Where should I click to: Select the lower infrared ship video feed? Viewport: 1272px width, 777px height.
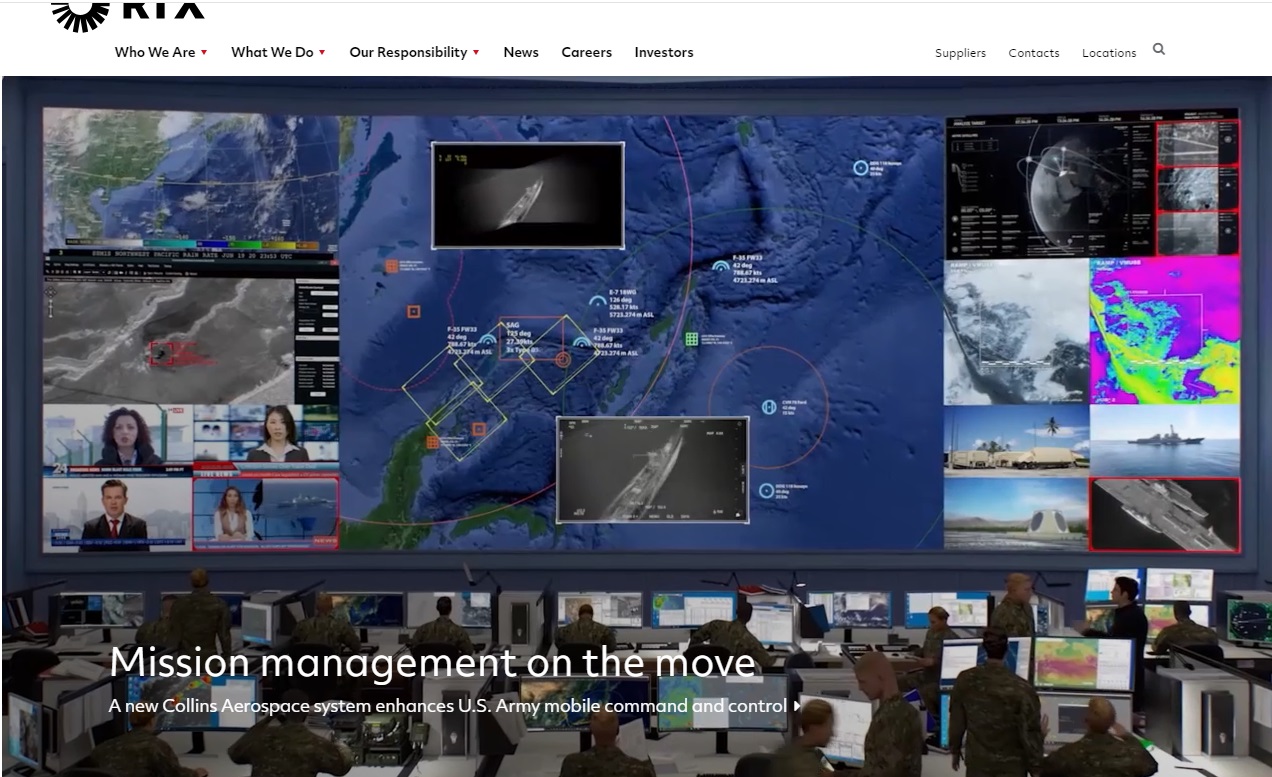tap(652, 469)
